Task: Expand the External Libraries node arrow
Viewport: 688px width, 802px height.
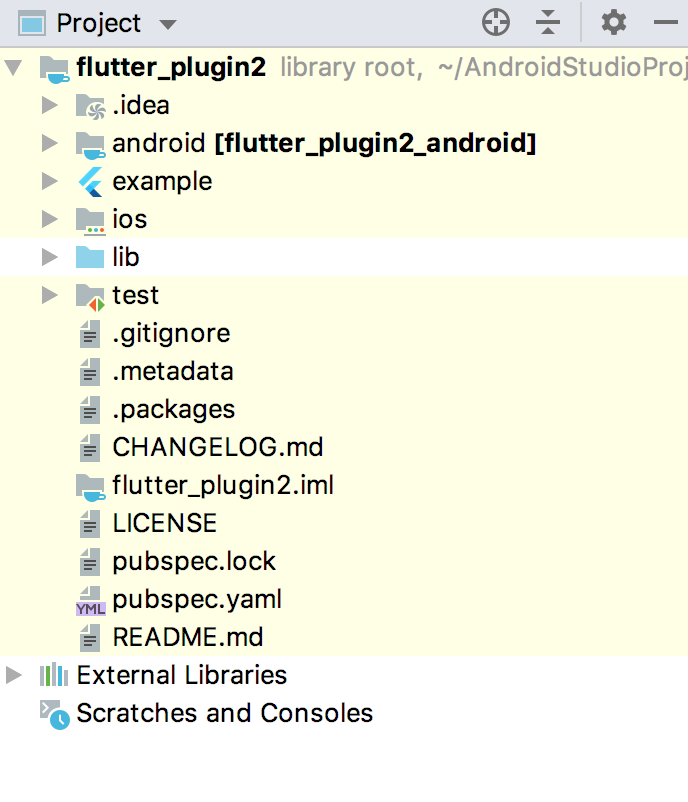Action: click(x=13, y=676)
